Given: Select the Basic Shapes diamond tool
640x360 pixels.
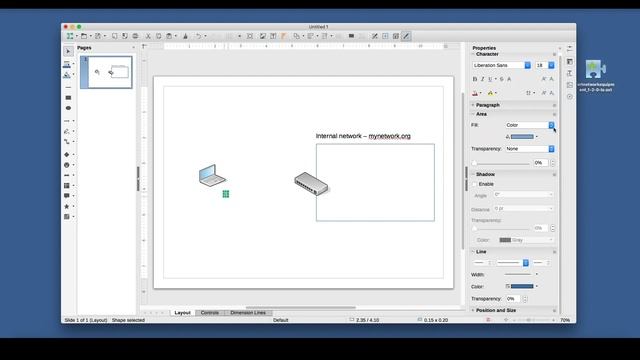Looking at the screenshot, I should coord(67,155).
